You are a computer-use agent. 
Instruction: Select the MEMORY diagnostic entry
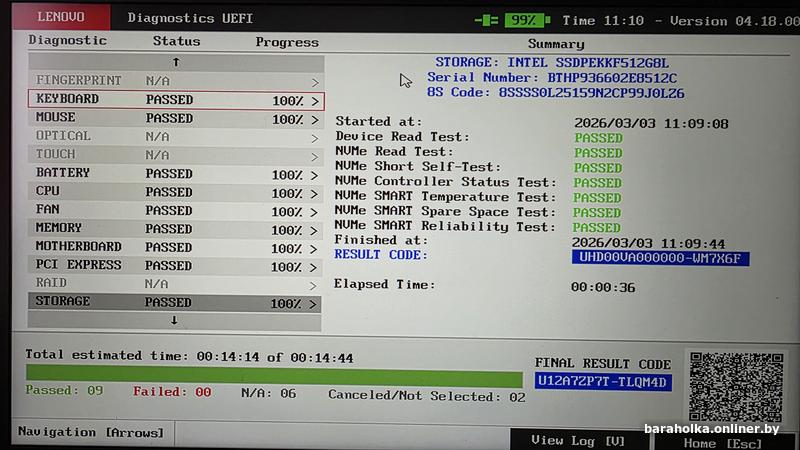tap(175, 229)
